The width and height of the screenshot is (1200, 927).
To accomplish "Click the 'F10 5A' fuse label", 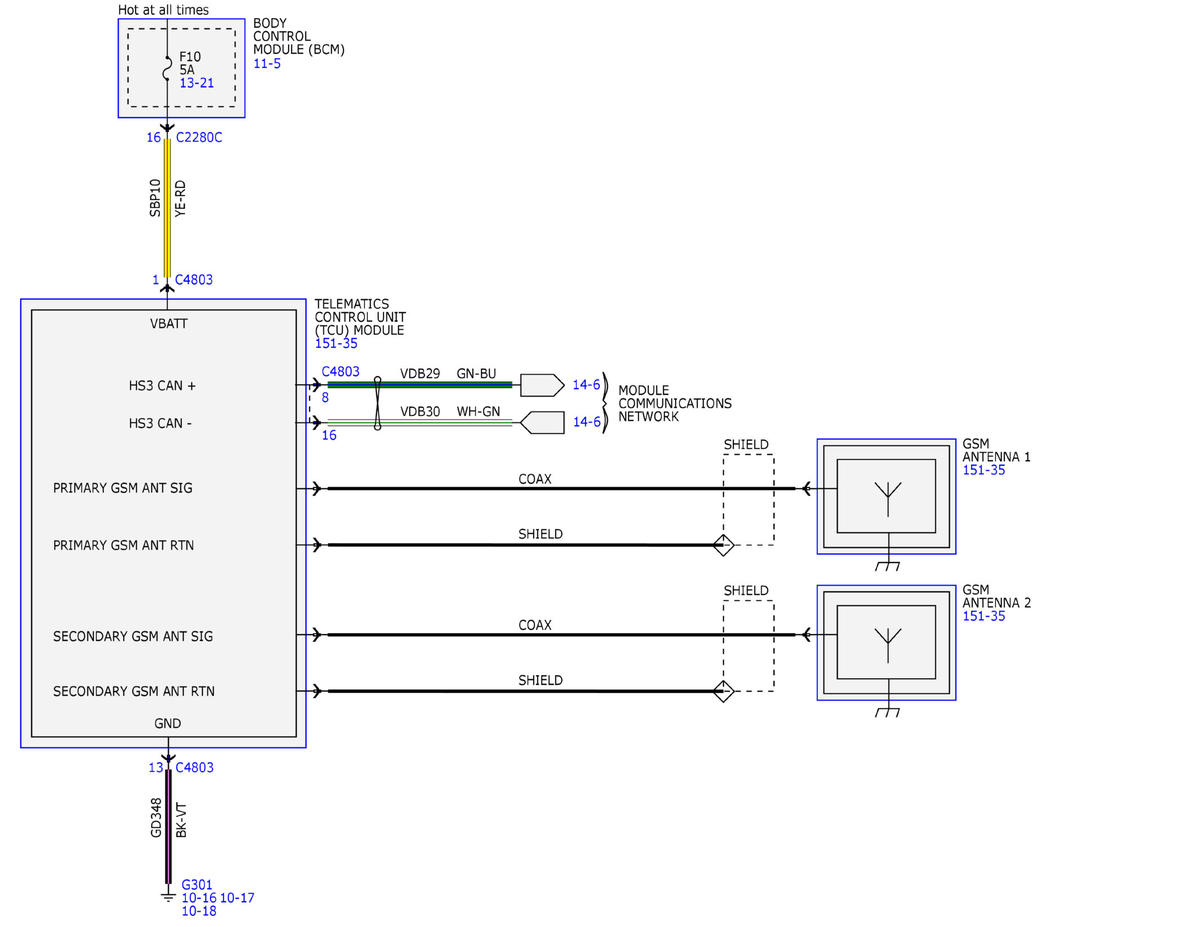I will [188, 64].
